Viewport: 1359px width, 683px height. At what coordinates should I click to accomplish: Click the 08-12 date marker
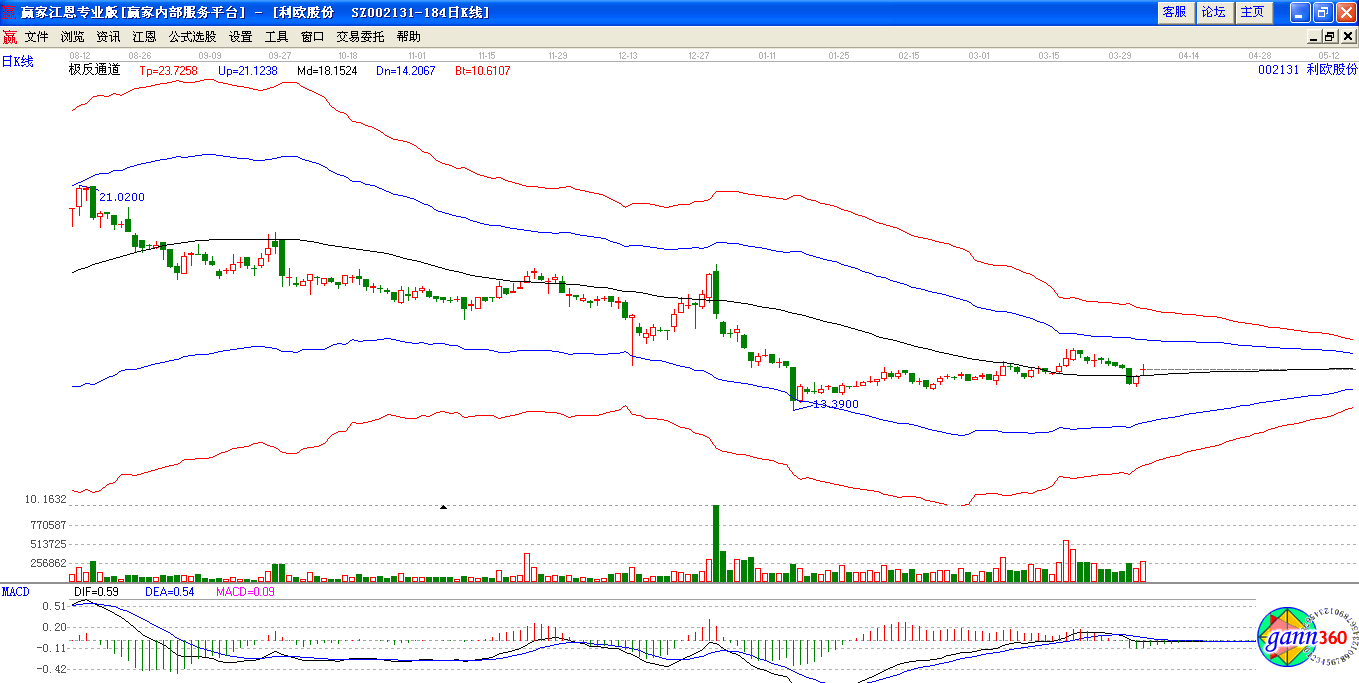(81, 56)
